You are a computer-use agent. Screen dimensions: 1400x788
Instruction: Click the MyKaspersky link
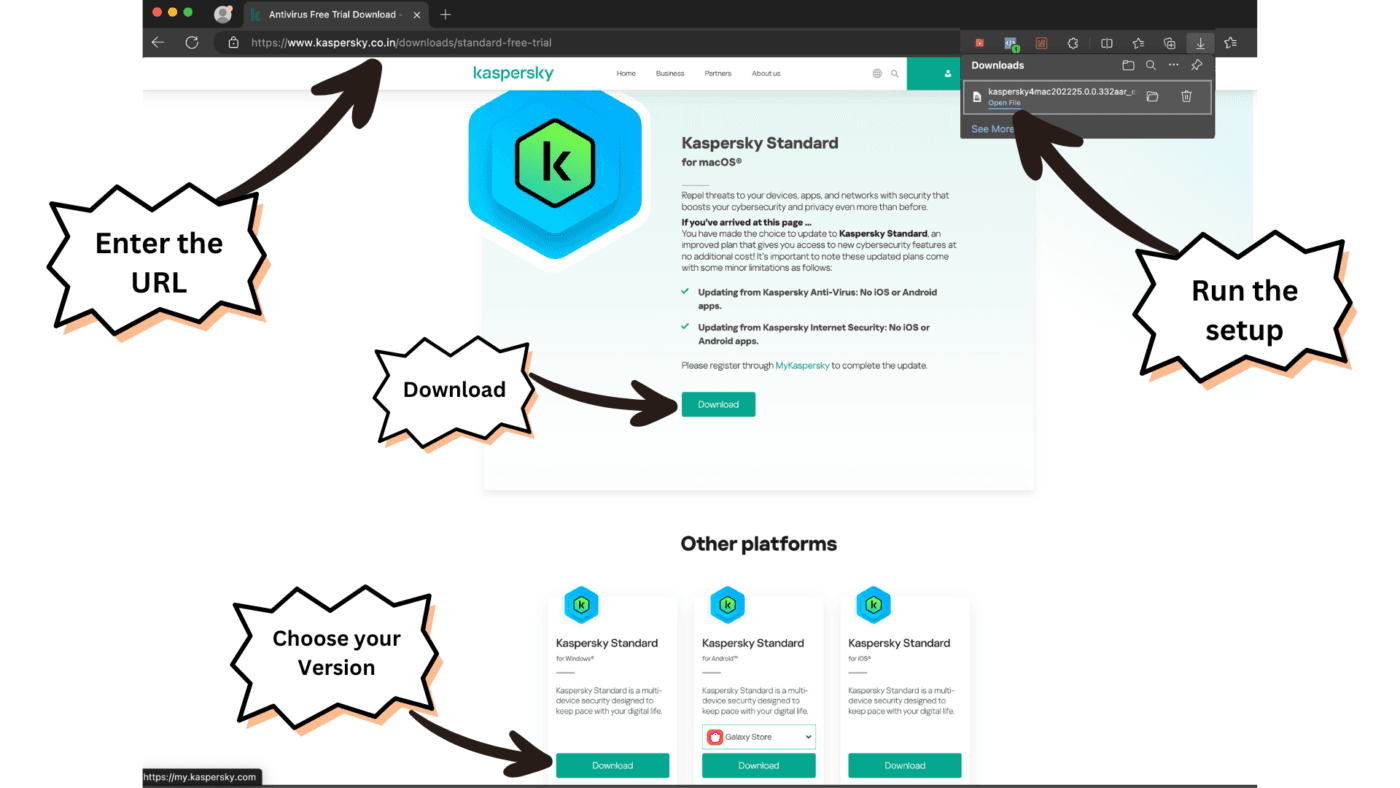pos(802,366)
